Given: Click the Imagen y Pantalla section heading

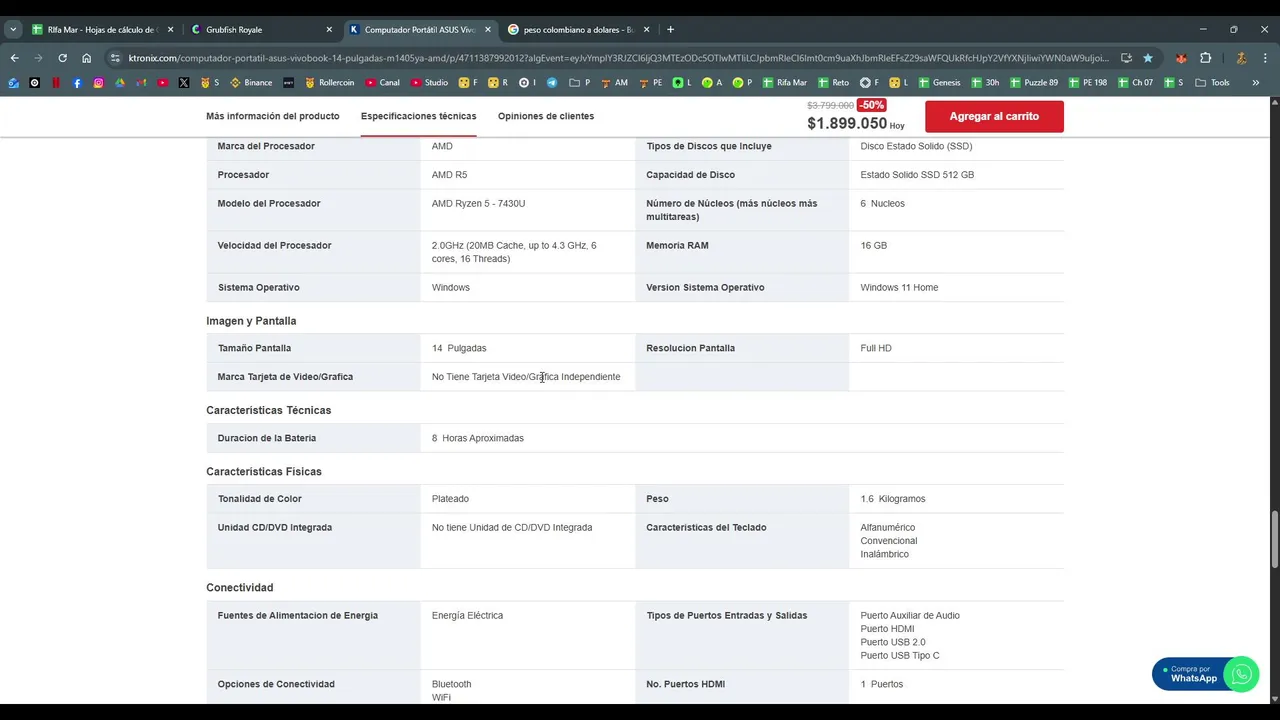Looking at the screenshot, I should (x=251, y=321).
